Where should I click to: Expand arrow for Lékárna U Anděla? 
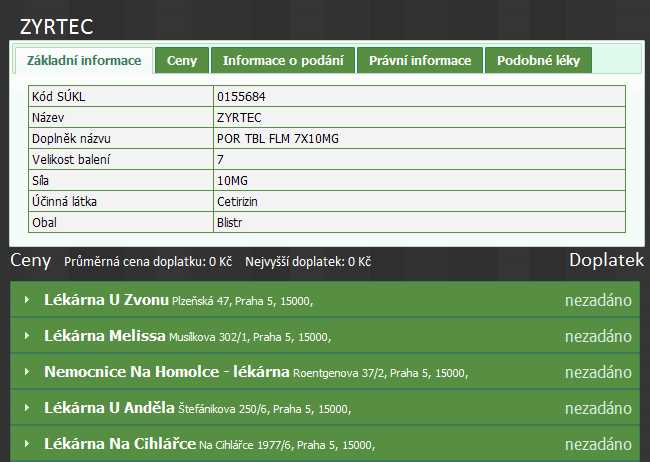coord(27,408)
